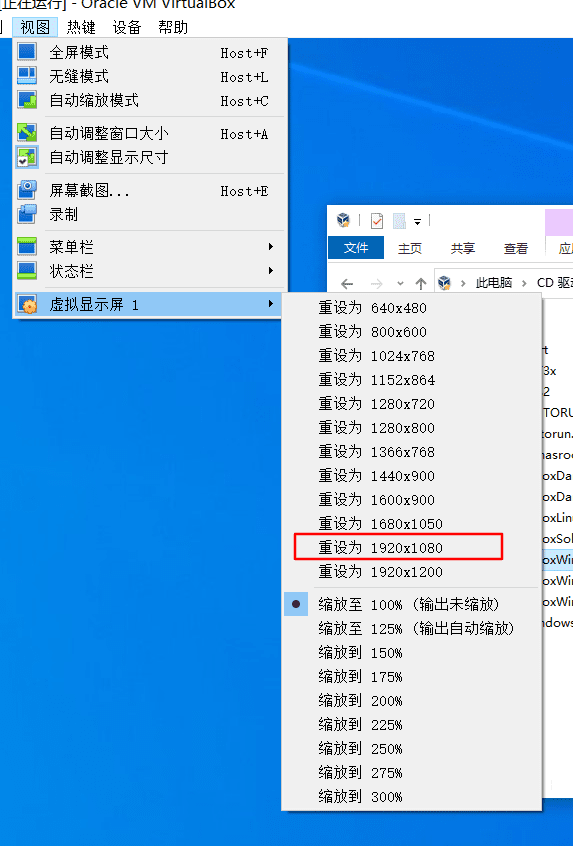The height and width of the screenshot is (846, 573).
Task: Select the 无缝模式 seamless mode icon
Action: click(27, 76)
